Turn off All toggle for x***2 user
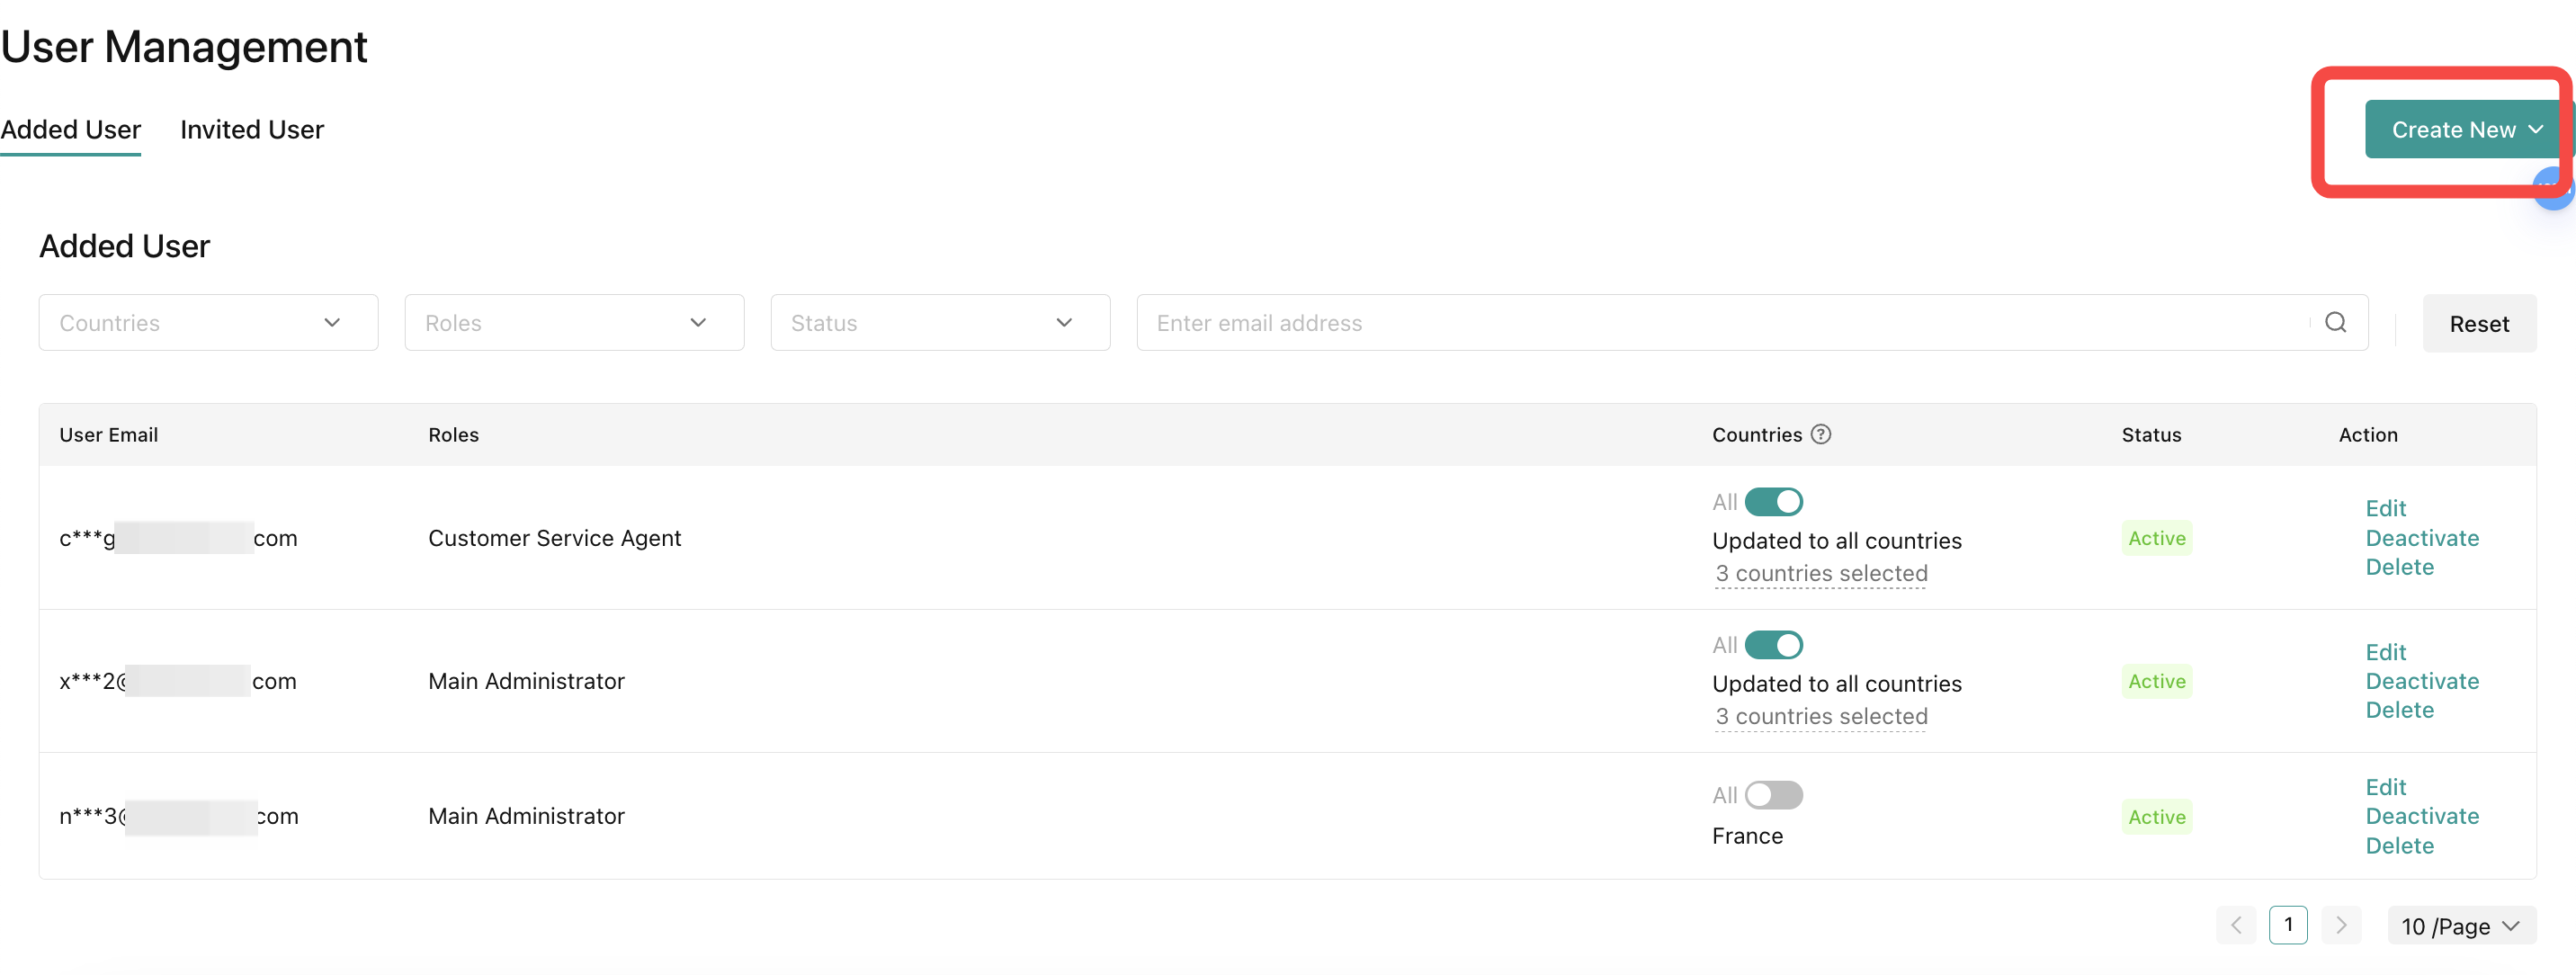Image resolution: width=2576 pixels, height=975 pixels. (x=1773, y=645)
